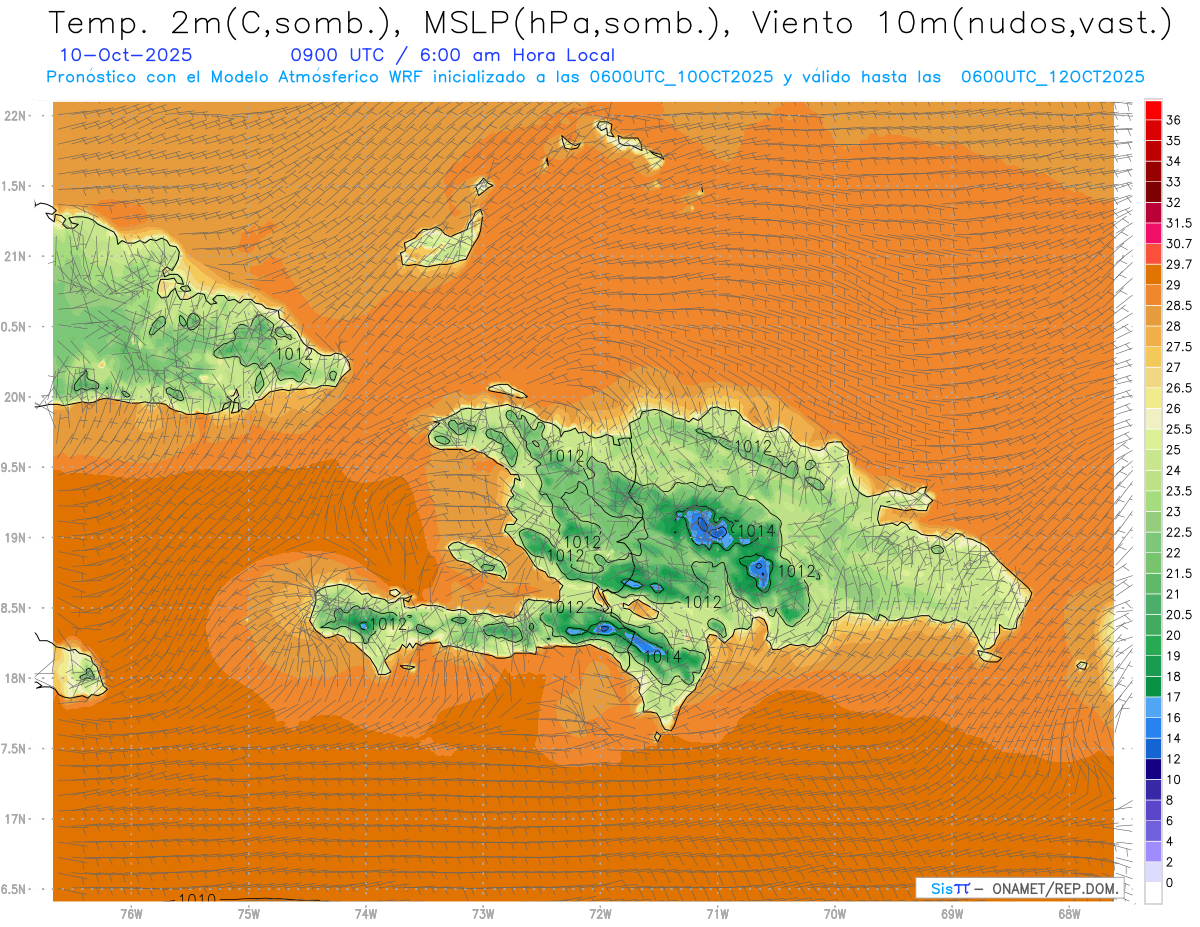Click the light blue legend band between 16 and 17
Screen dimensions: 1200x927
click(x=1153, y=707)
